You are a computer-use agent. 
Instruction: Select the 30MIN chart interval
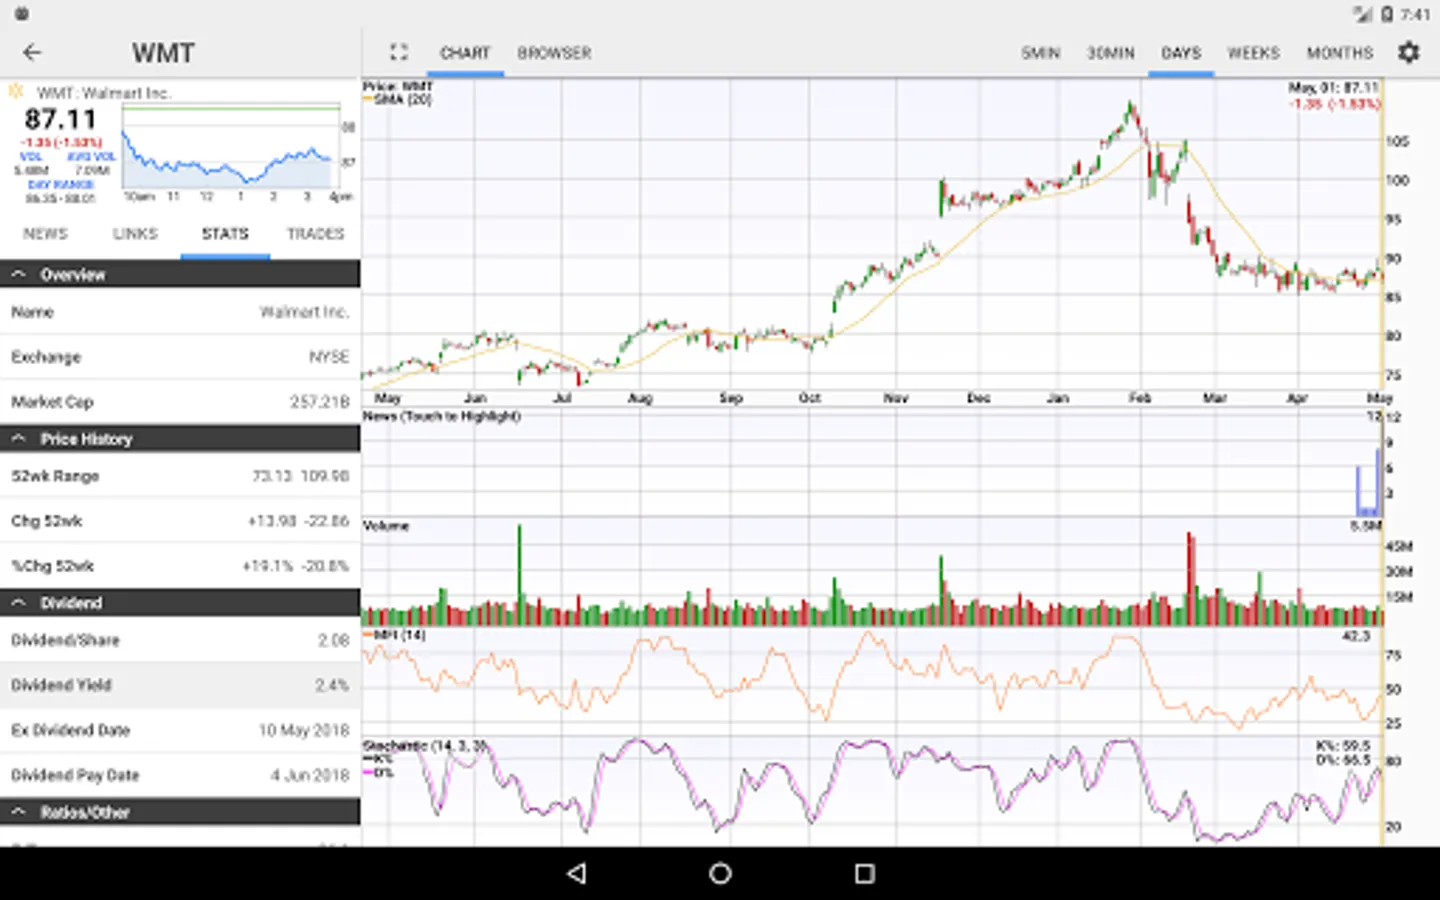[1111, 53]
